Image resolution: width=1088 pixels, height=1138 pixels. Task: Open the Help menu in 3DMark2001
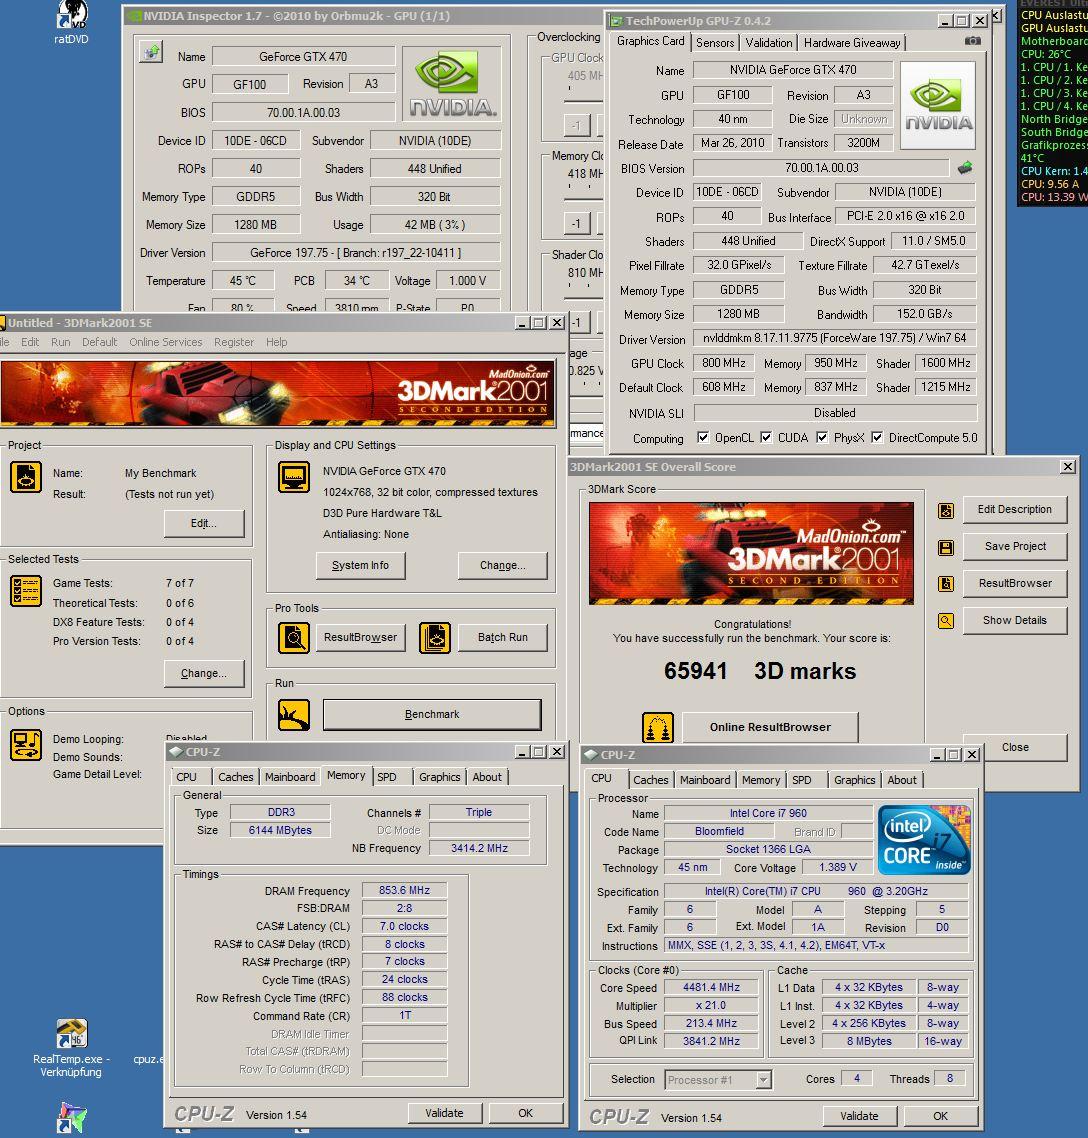point(277,342)
